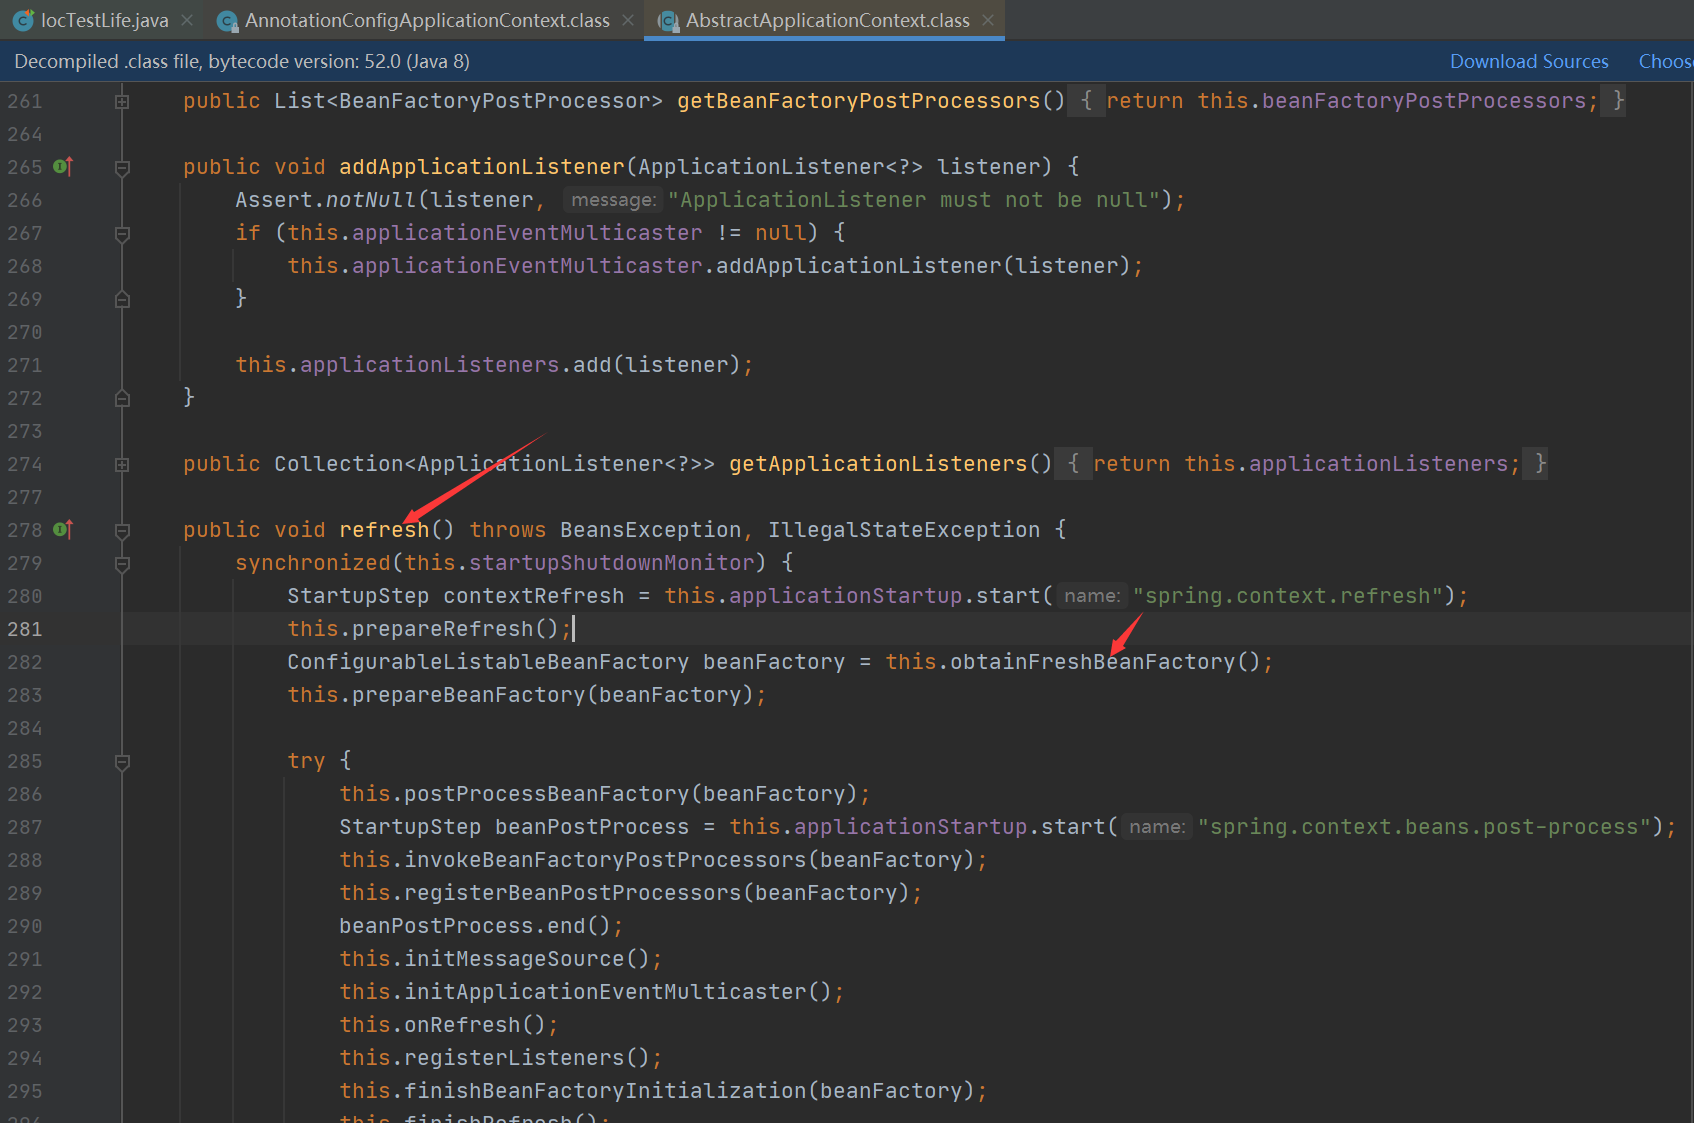Click the getApplicationListeners method name
Image resolution: width=1694 pixels, height=1123 pixels.
(x=878, y=464)
